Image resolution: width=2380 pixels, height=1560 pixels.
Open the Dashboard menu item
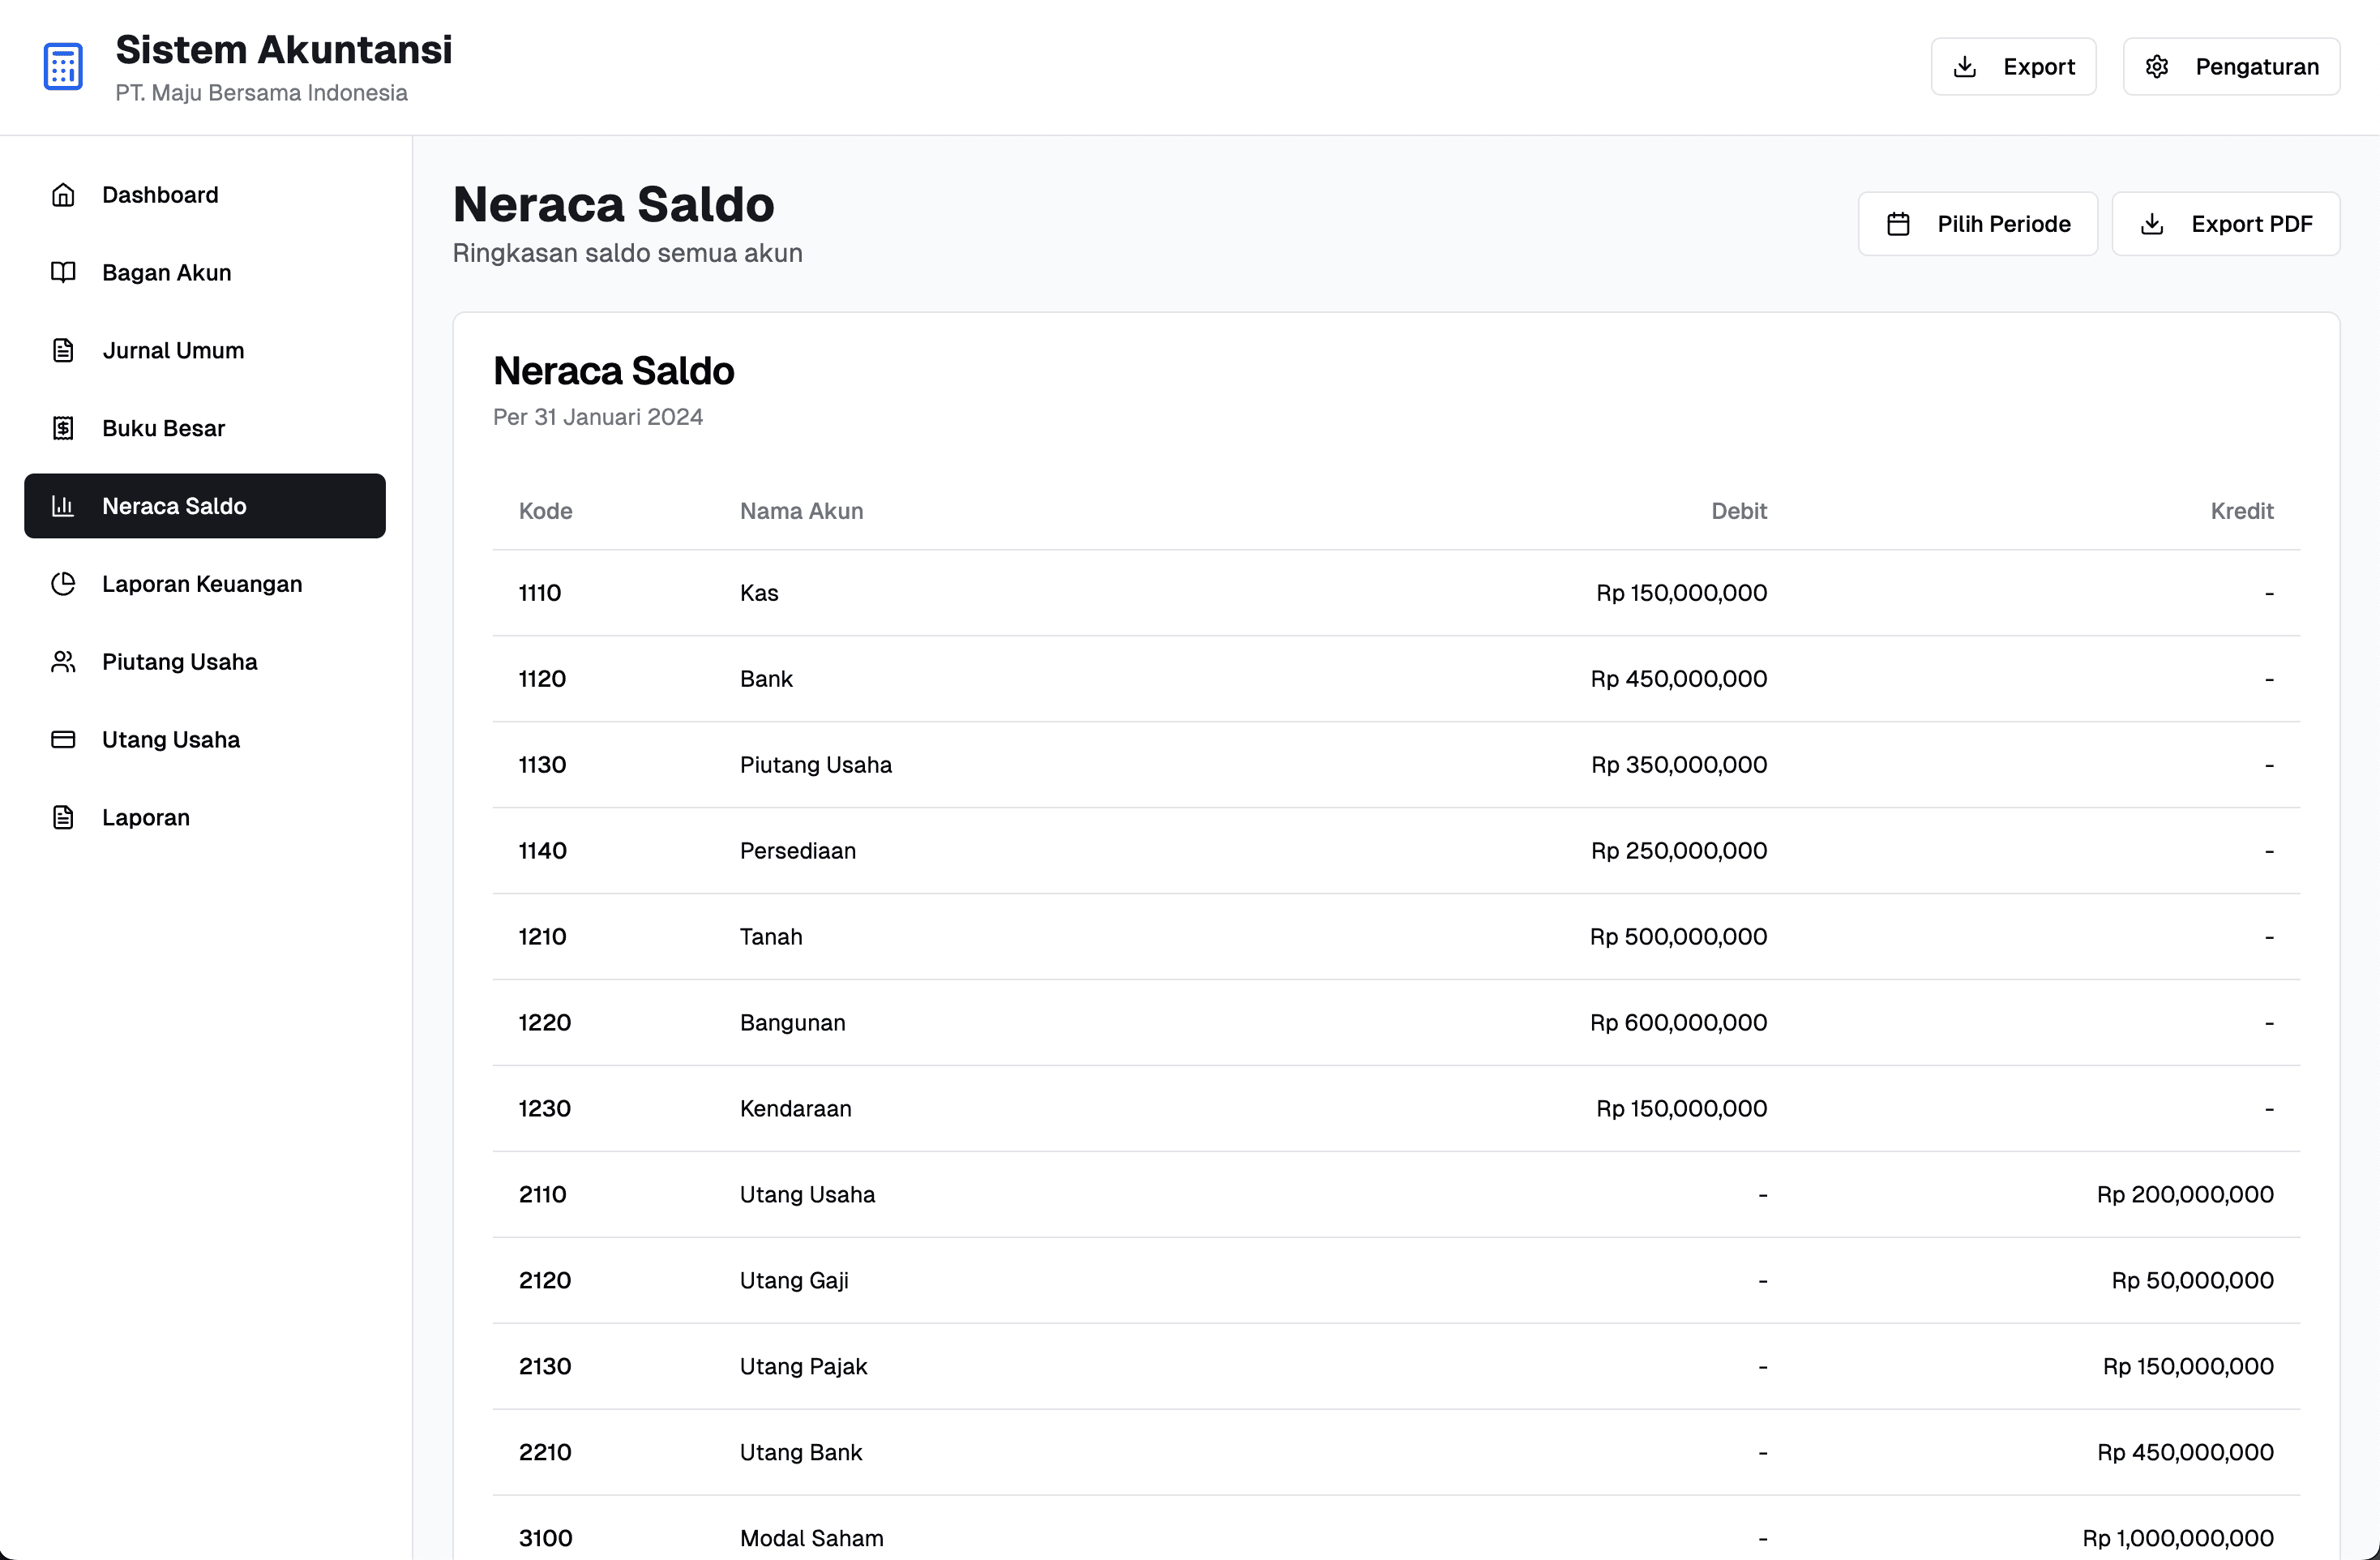coord(205,195)
